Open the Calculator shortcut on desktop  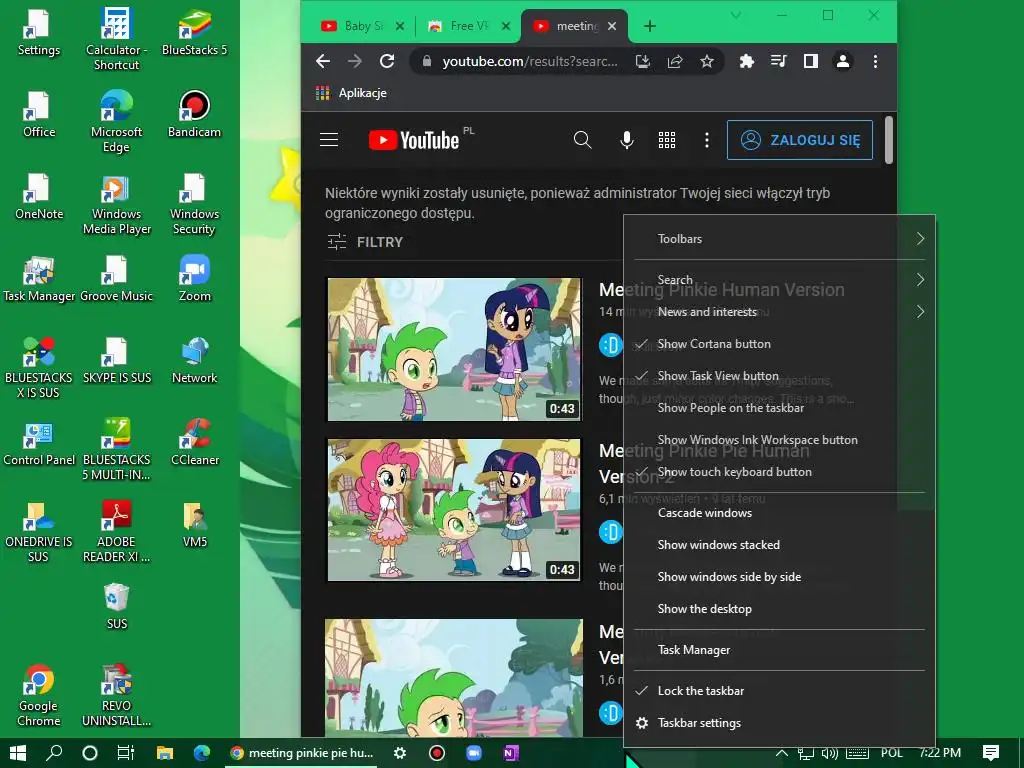(116, 39)
